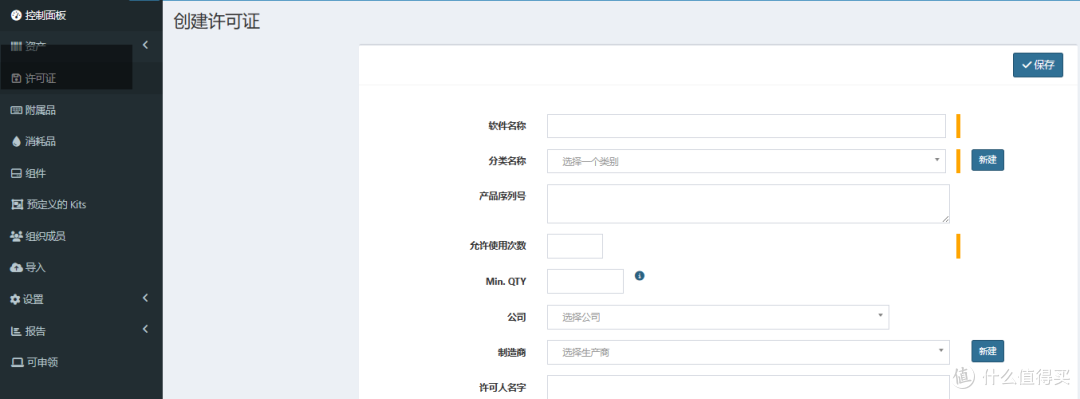
Task: Click the keyboard icon beside 附属品
Action: 17,110
